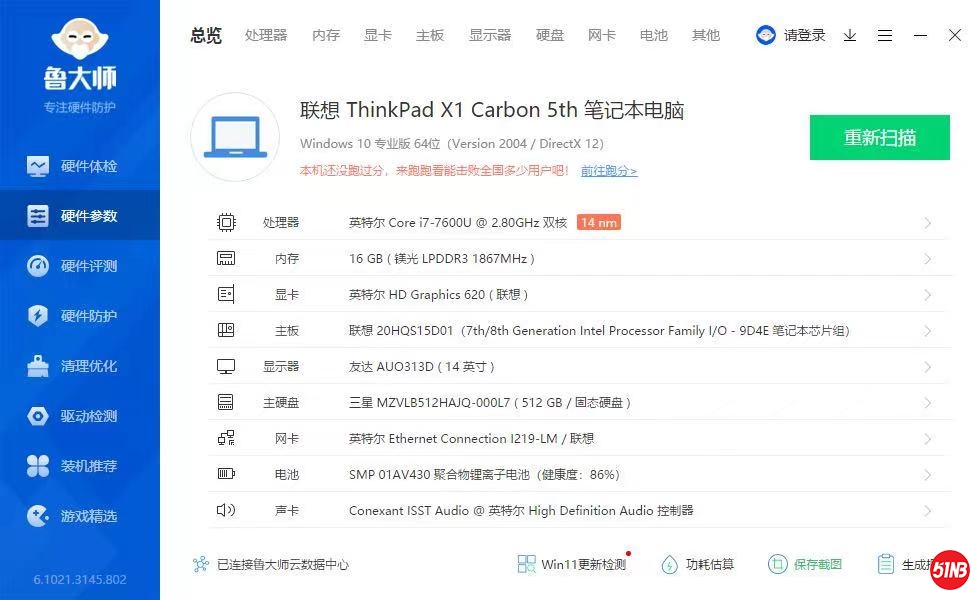Select 硬件评测 gauge icon in sidebar
Screen dimensions: 980x600
coord(38,266)
